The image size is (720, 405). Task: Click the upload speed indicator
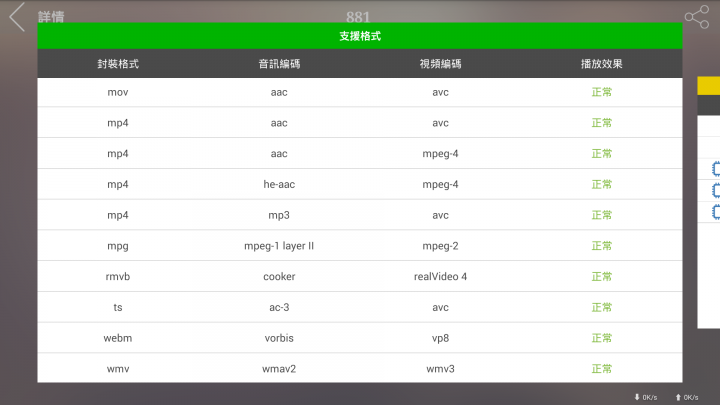tap(686, 397)
